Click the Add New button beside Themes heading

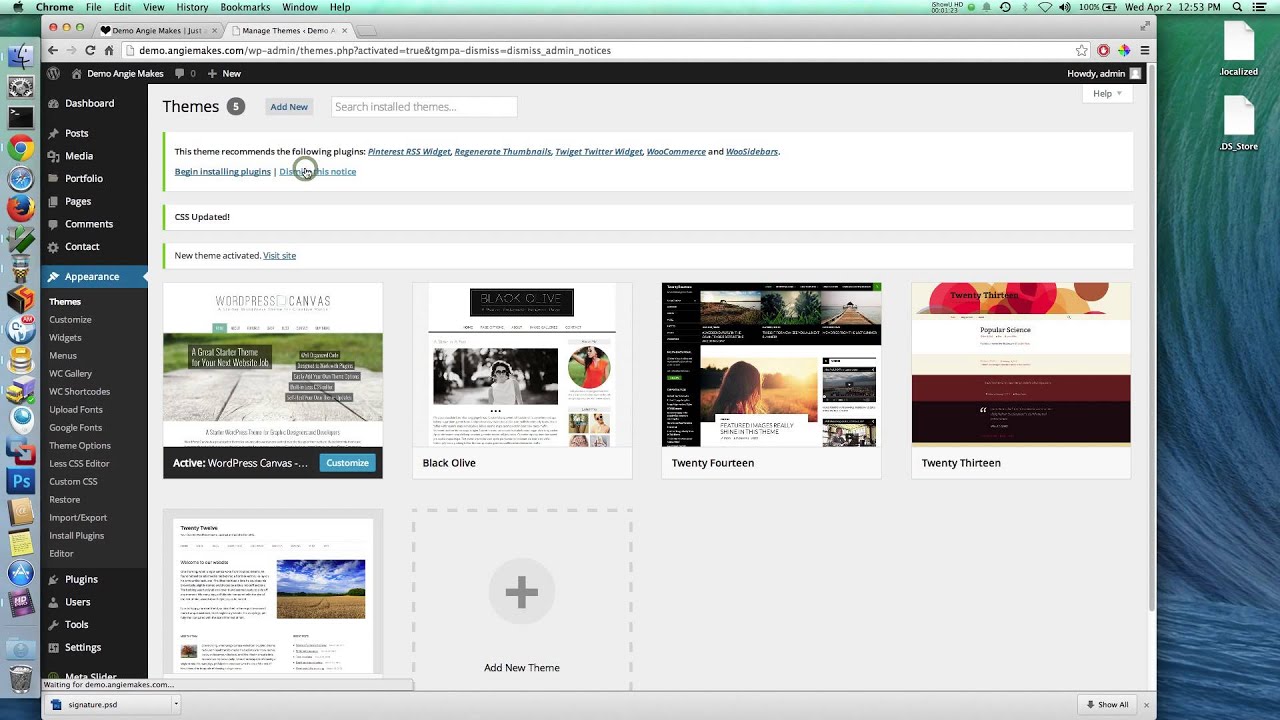[x=289, y=107]
